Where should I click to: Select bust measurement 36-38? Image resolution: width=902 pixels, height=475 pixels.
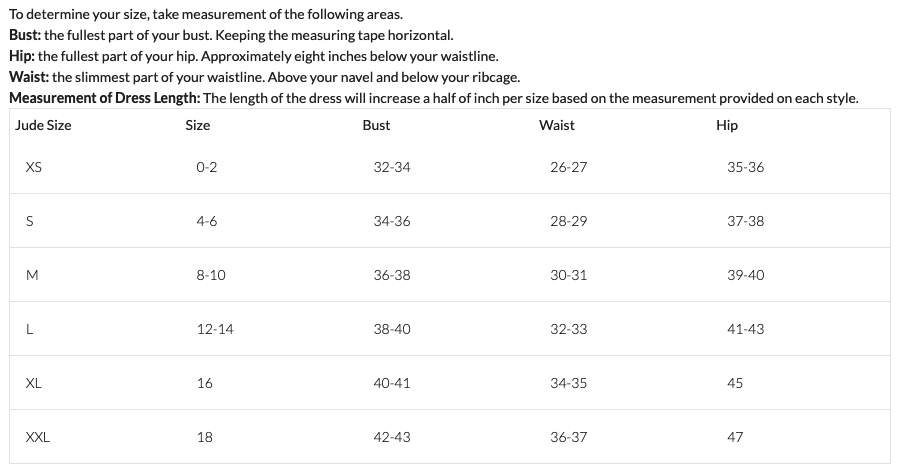coord(392,275)
